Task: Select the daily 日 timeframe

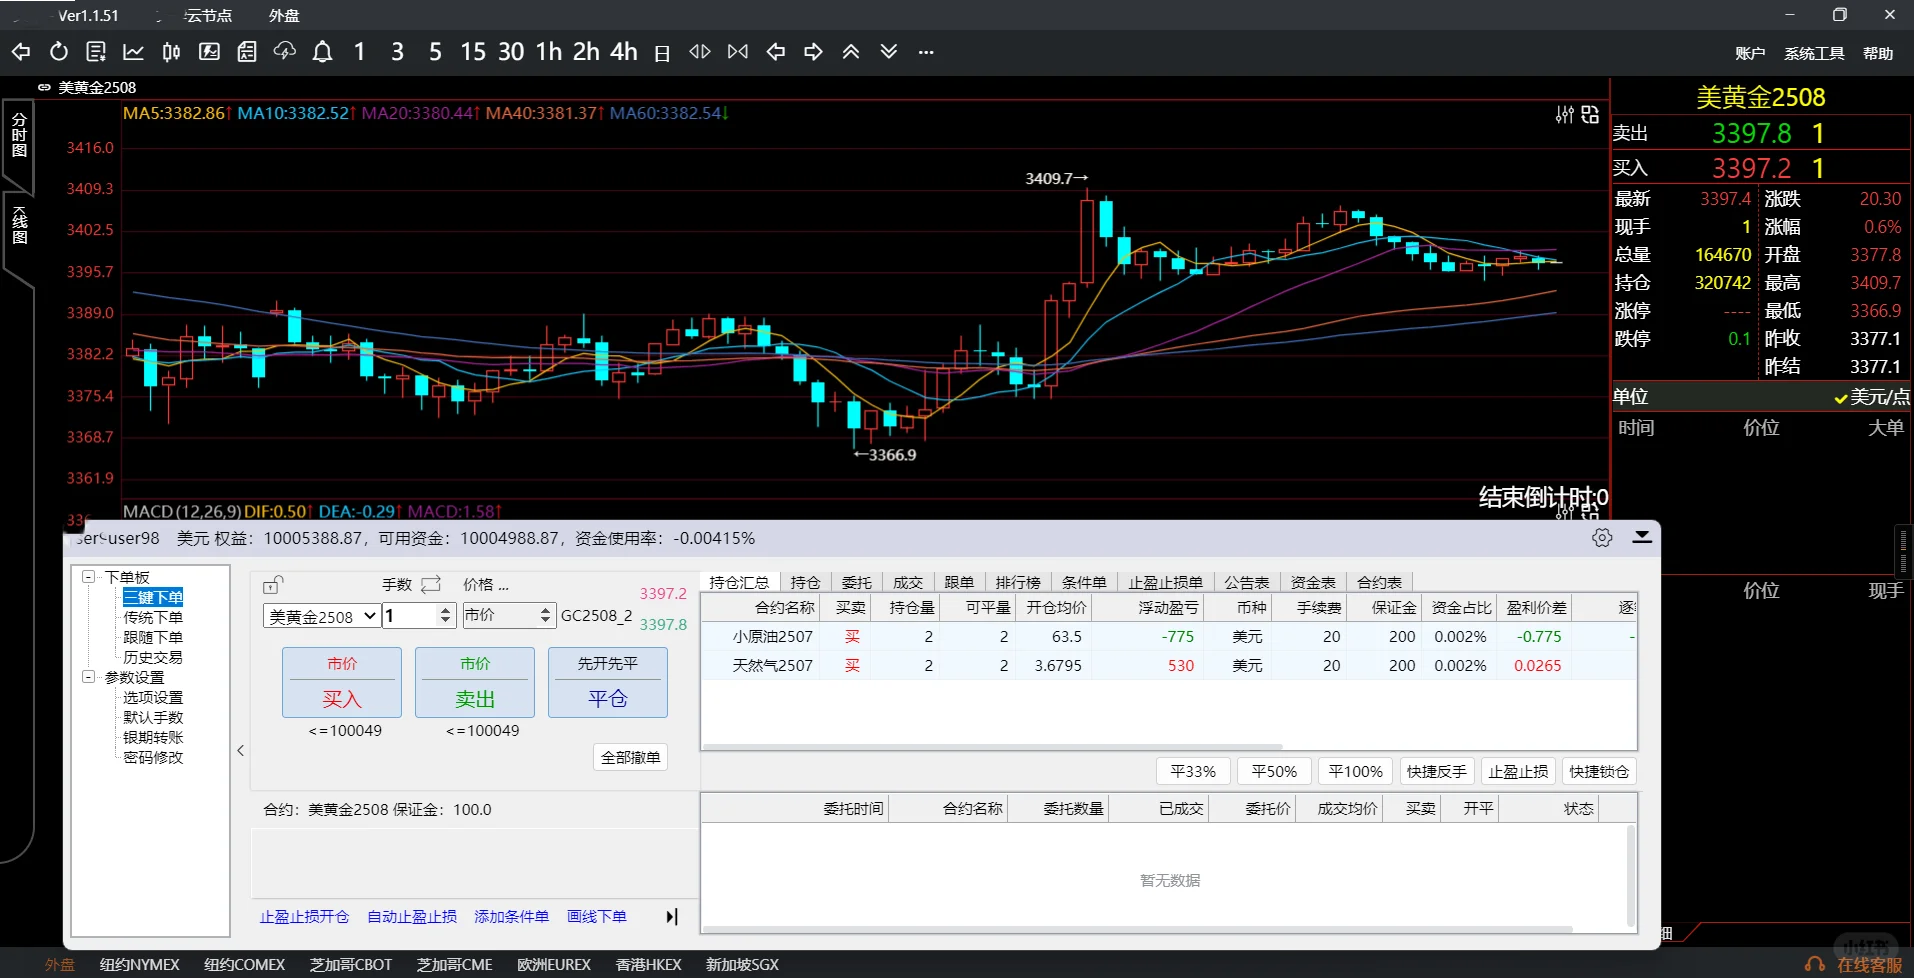Action: pyautogui.click(x=662, y=53)
